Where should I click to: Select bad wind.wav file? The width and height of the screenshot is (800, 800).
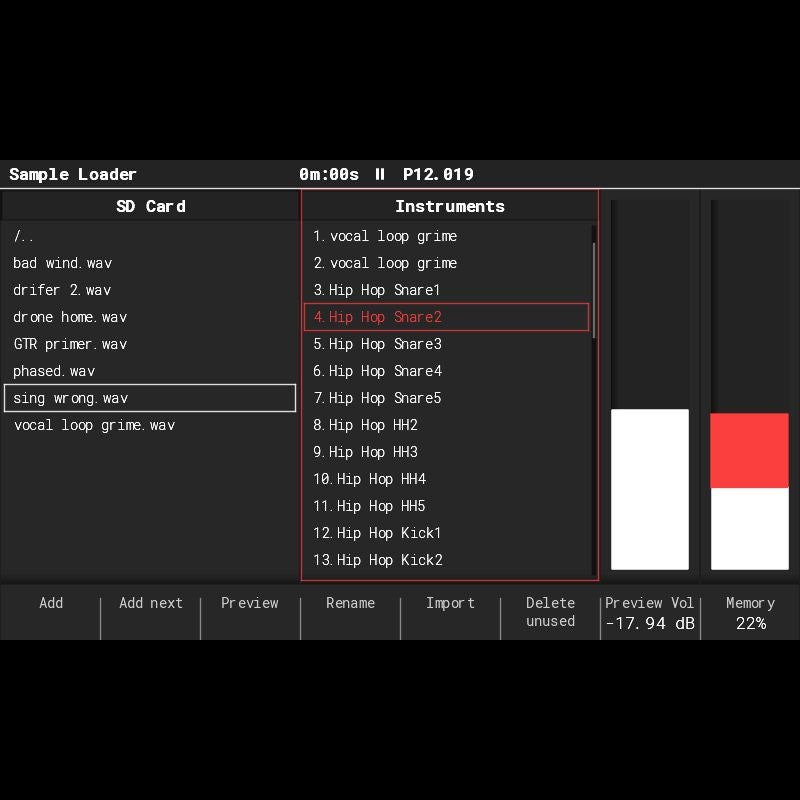150,263
